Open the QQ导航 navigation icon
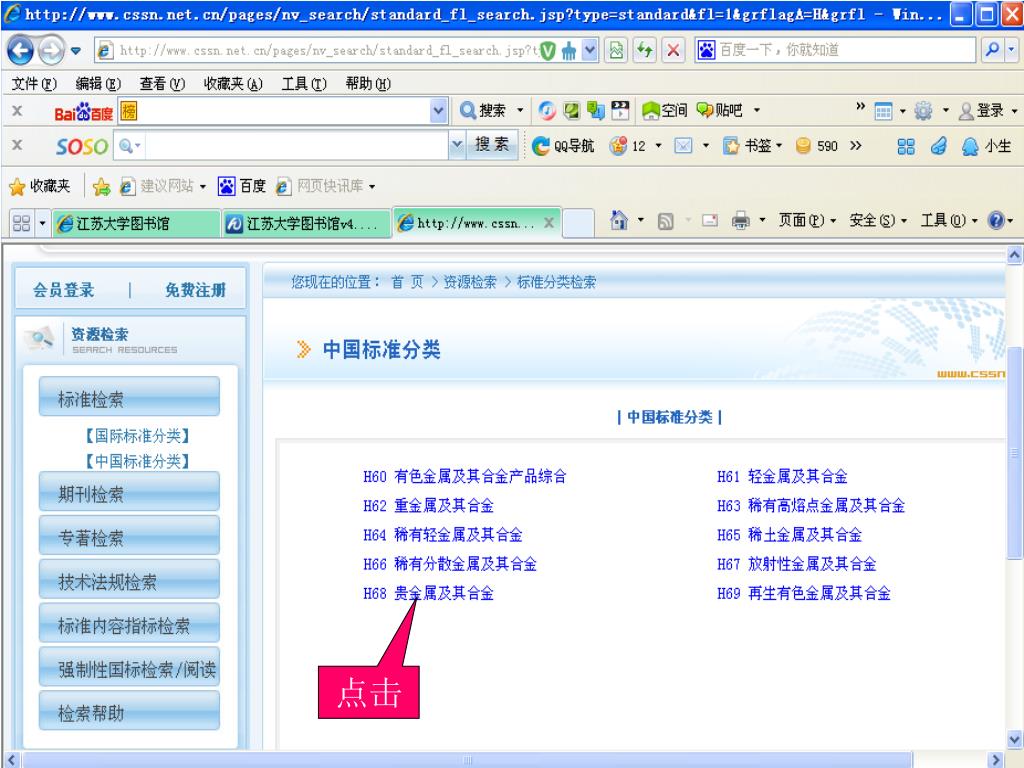The width and height of the screenshot is (1024, 768). coord(562,146)
